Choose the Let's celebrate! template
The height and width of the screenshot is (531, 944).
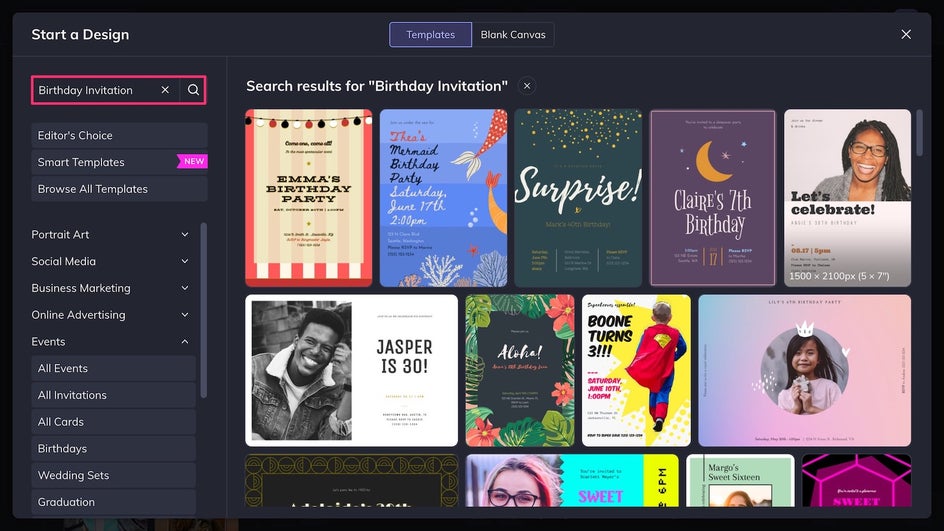click(847, 197)
